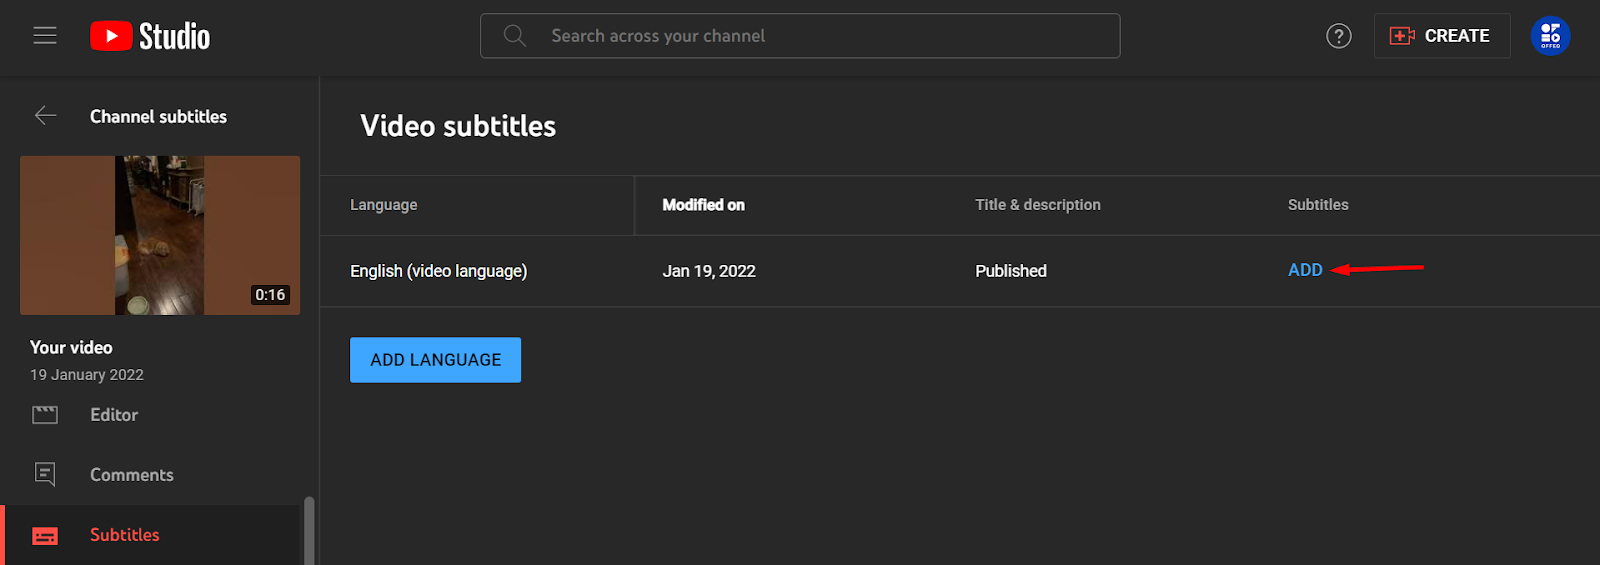Open the channel account avatar
Screen dimensions: 1600x565
click(1550, 36)
